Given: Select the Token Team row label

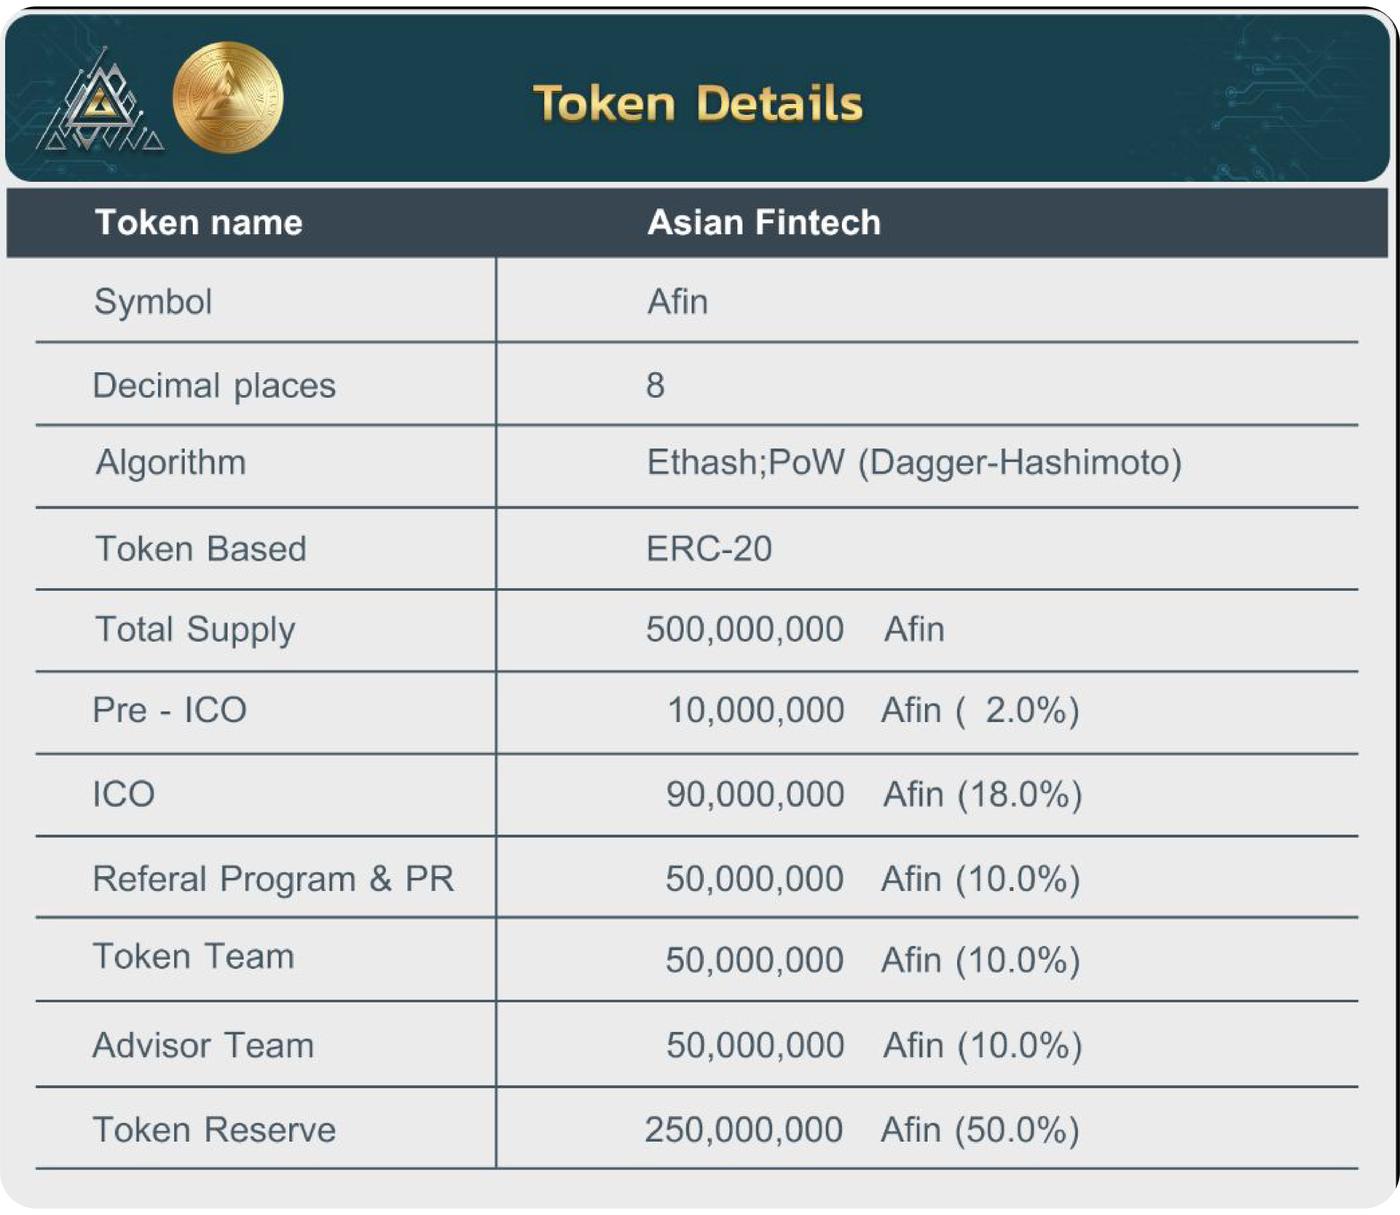Looking at the screenshot, I should (194, 957).
